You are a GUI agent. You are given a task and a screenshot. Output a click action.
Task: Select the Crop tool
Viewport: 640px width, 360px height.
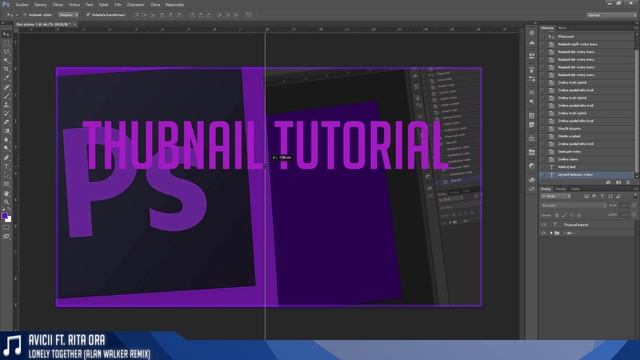[x=6, y=69]
